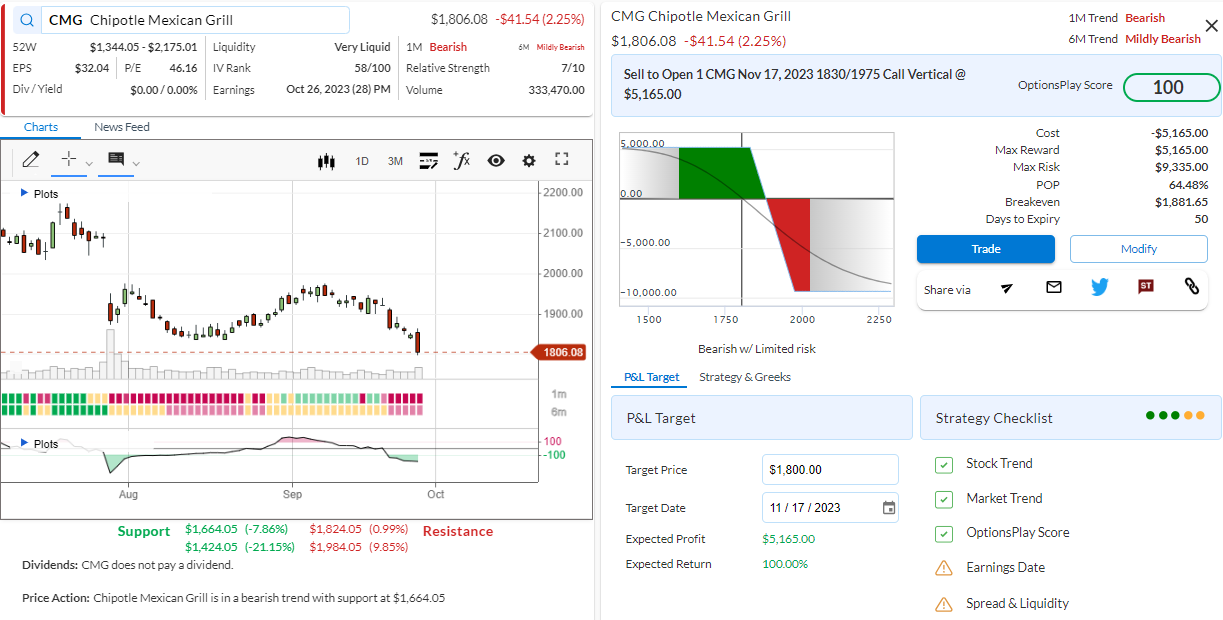Open the crosshair tool dropdown arrow

pos(89,163)
